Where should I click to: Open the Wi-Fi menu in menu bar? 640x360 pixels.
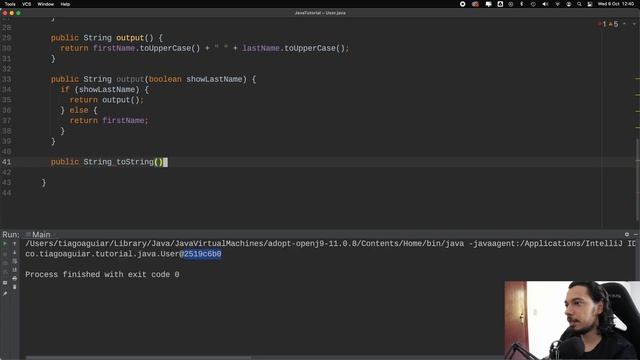point(557,4)
